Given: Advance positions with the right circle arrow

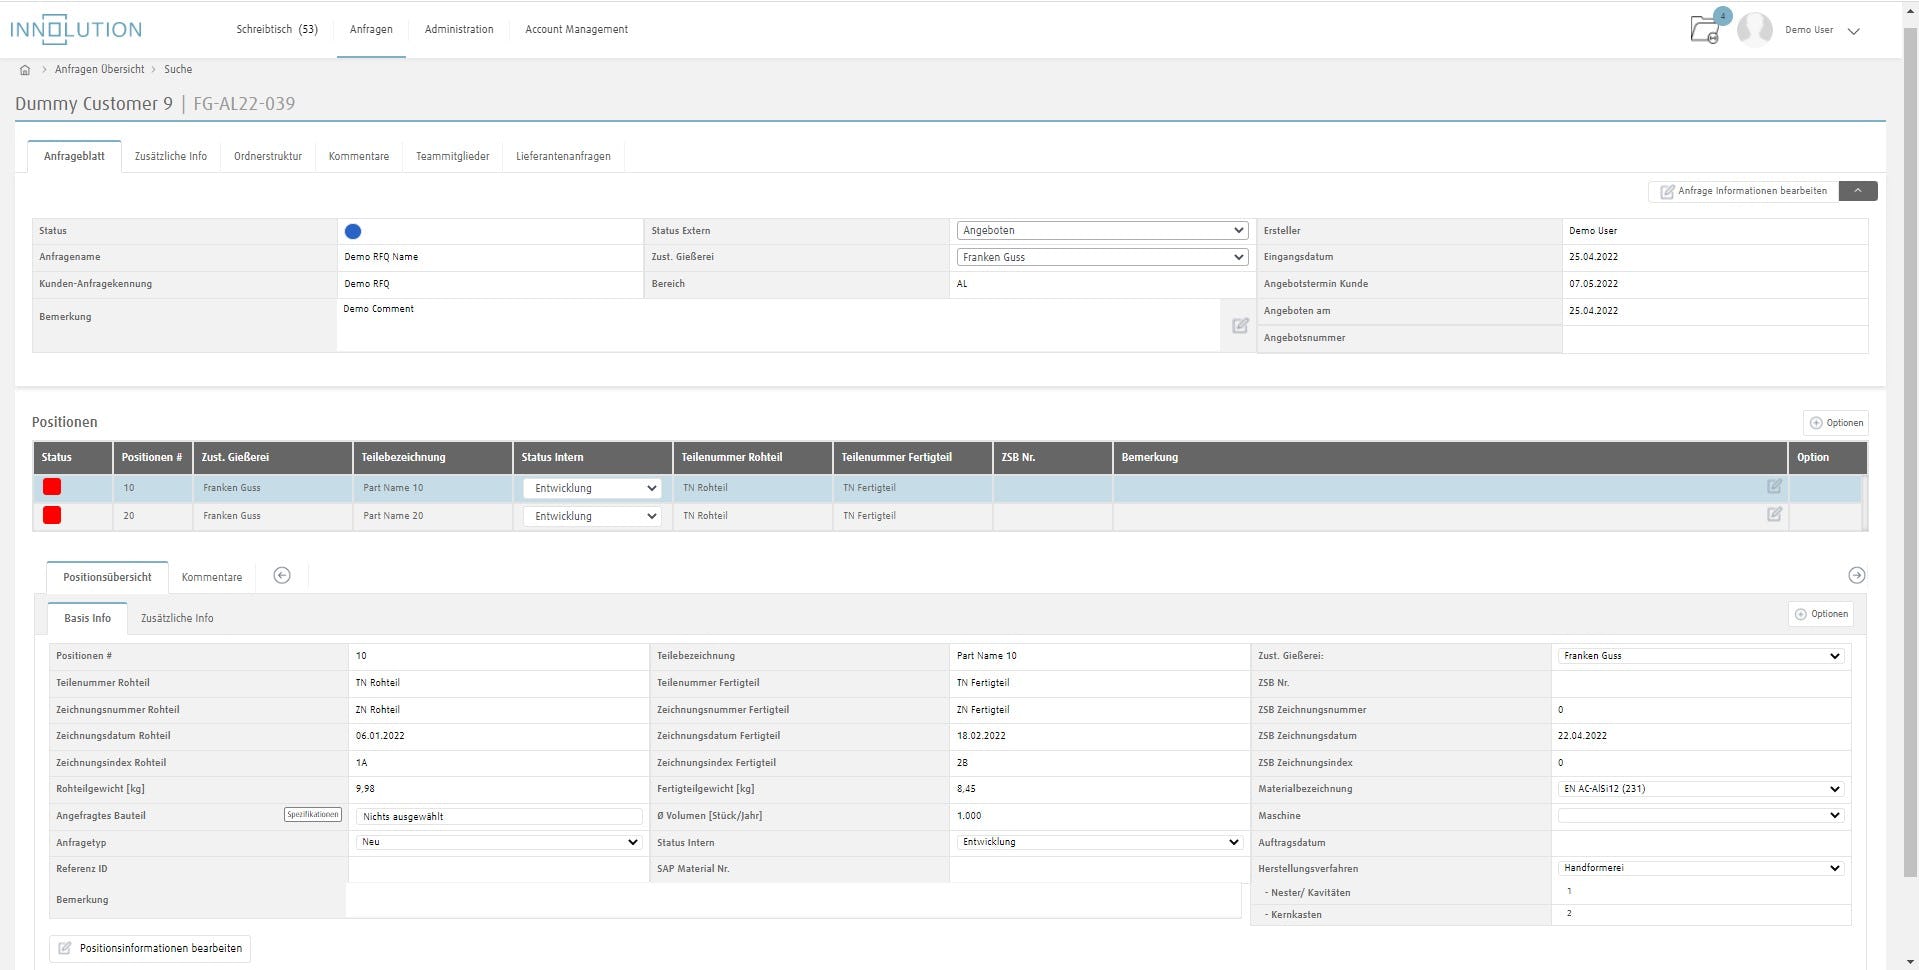Looking at the screenshot, I should click(x=1858, y=575).
